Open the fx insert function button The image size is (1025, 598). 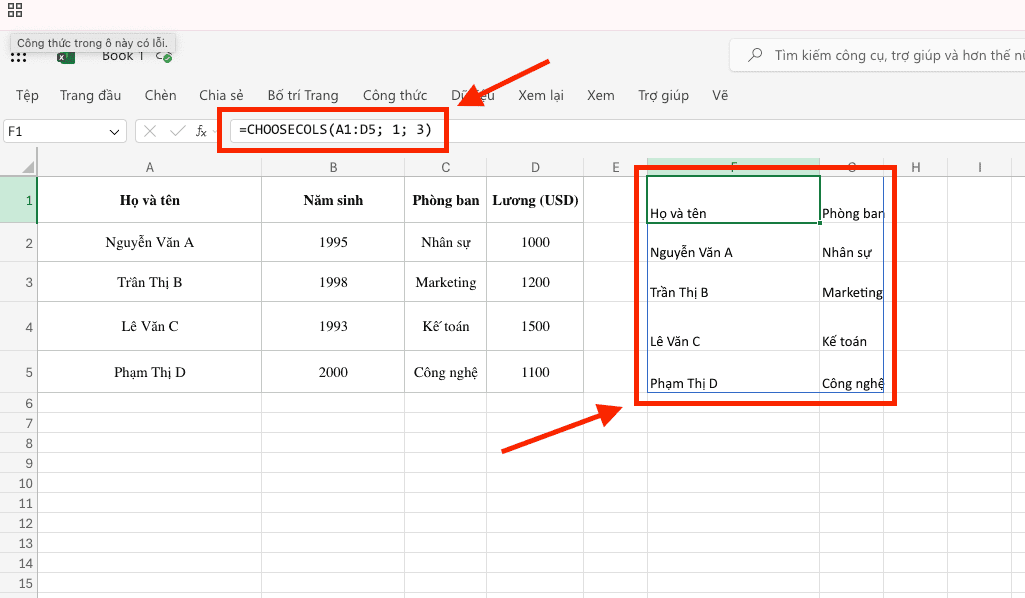coord(201,131)
